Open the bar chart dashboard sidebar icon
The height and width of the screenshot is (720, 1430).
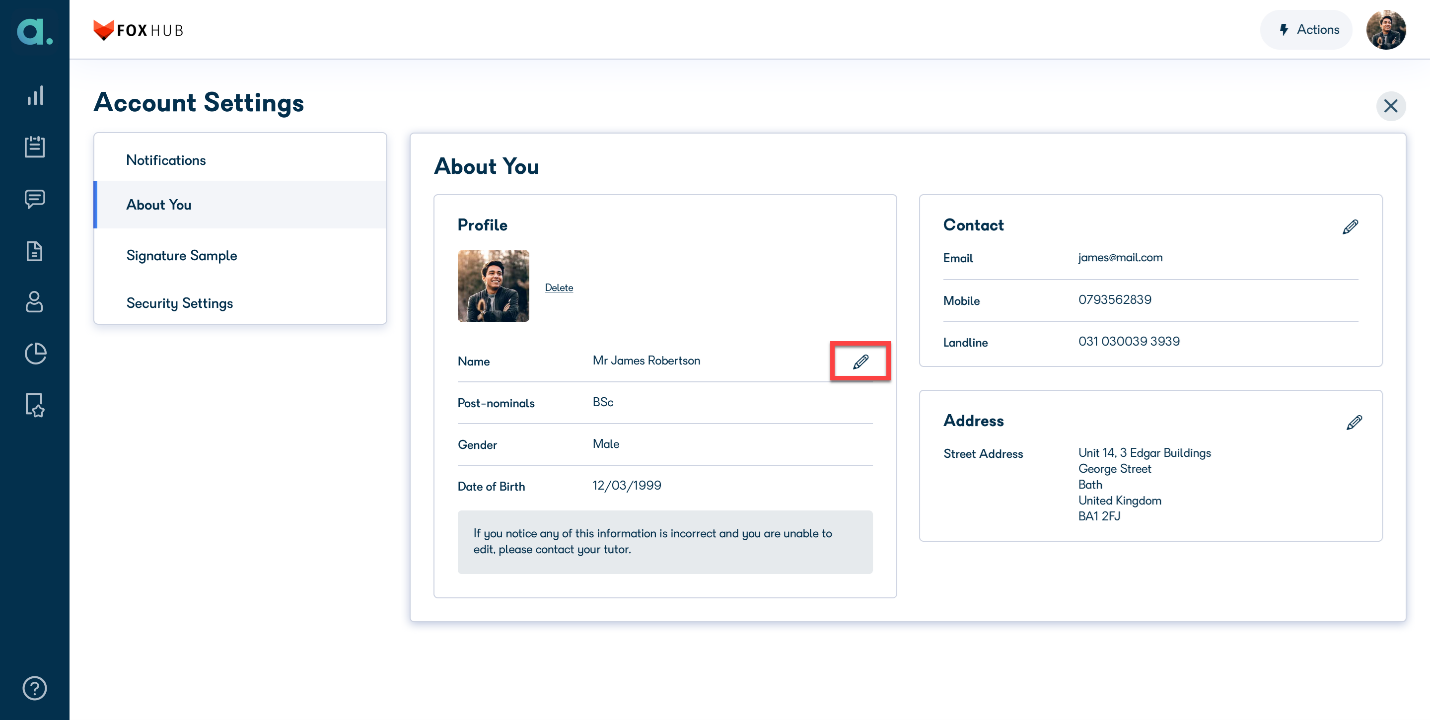(35, 95)
